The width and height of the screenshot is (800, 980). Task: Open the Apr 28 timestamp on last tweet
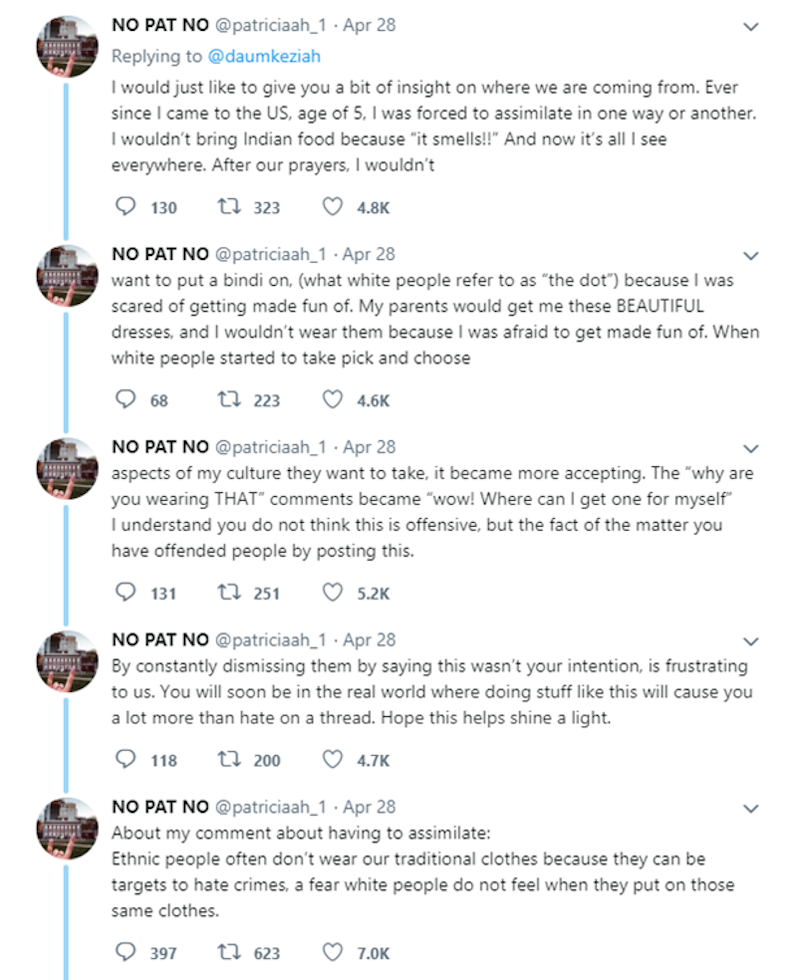coord(369,807)
